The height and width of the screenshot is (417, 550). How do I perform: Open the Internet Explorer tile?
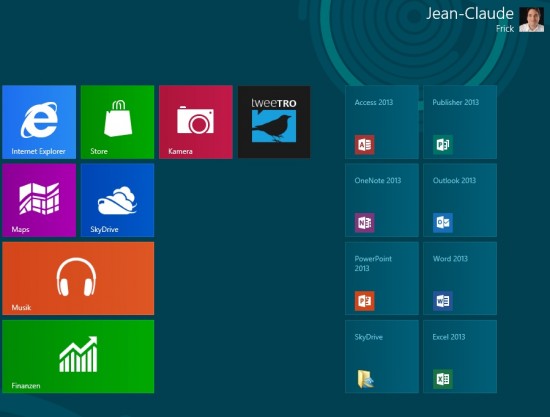click(39, 122)
